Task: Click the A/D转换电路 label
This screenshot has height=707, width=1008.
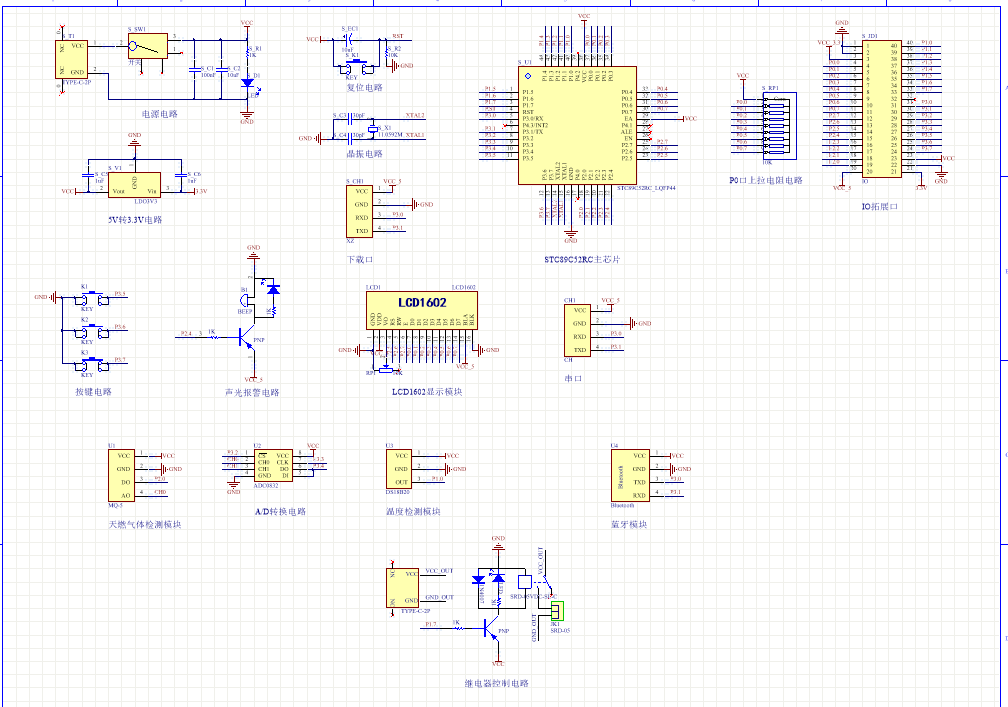Action: point(280,512)
